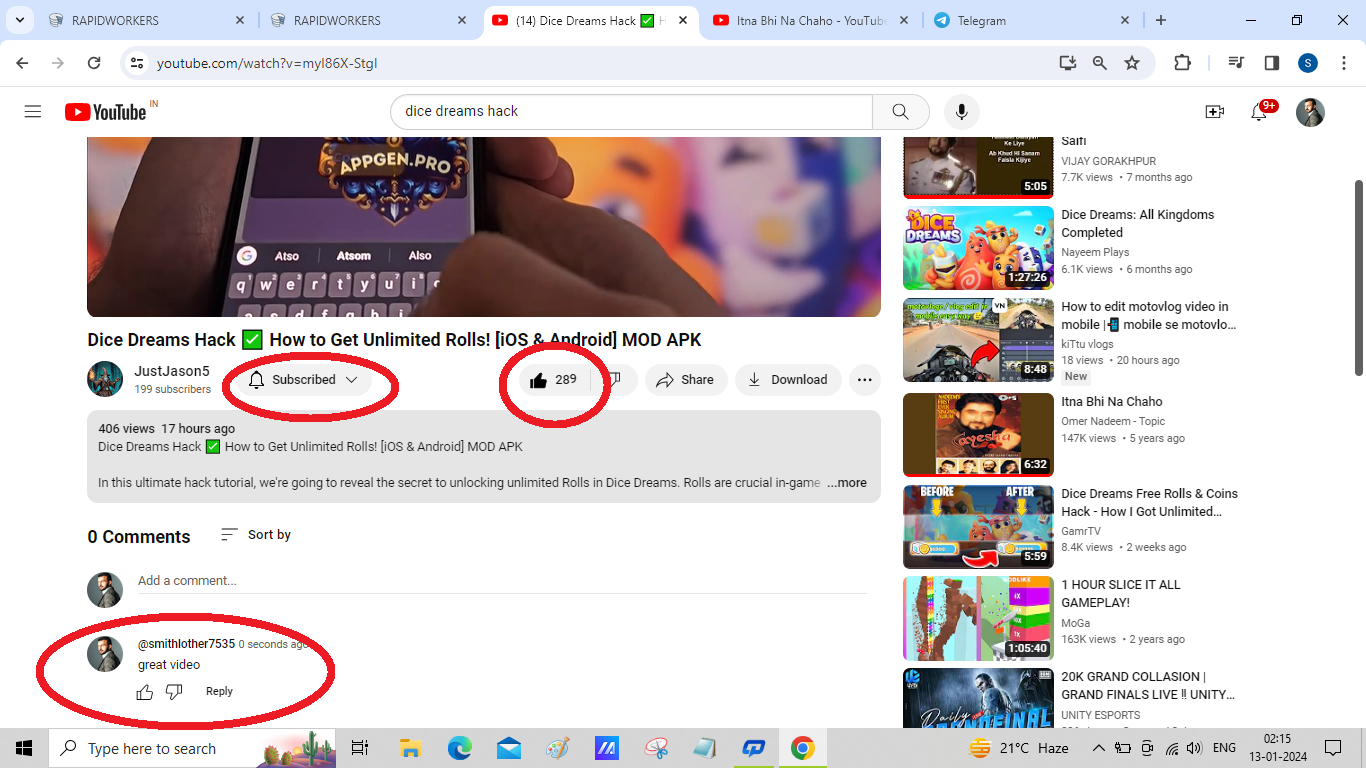Open Chrome three-dot menu
This screenshot has height=768, width=1366.
click(1343, 63)
